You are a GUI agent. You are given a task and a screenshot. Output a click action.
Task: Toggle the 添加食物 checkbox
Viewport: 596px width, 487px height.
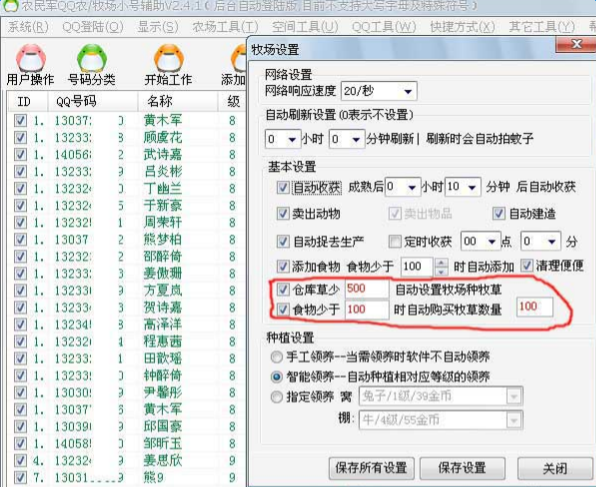click(x=282, y=266)
